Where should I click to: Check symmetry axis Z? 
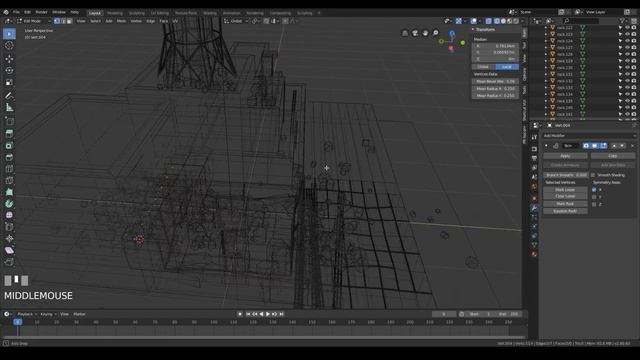pos(594,204)
